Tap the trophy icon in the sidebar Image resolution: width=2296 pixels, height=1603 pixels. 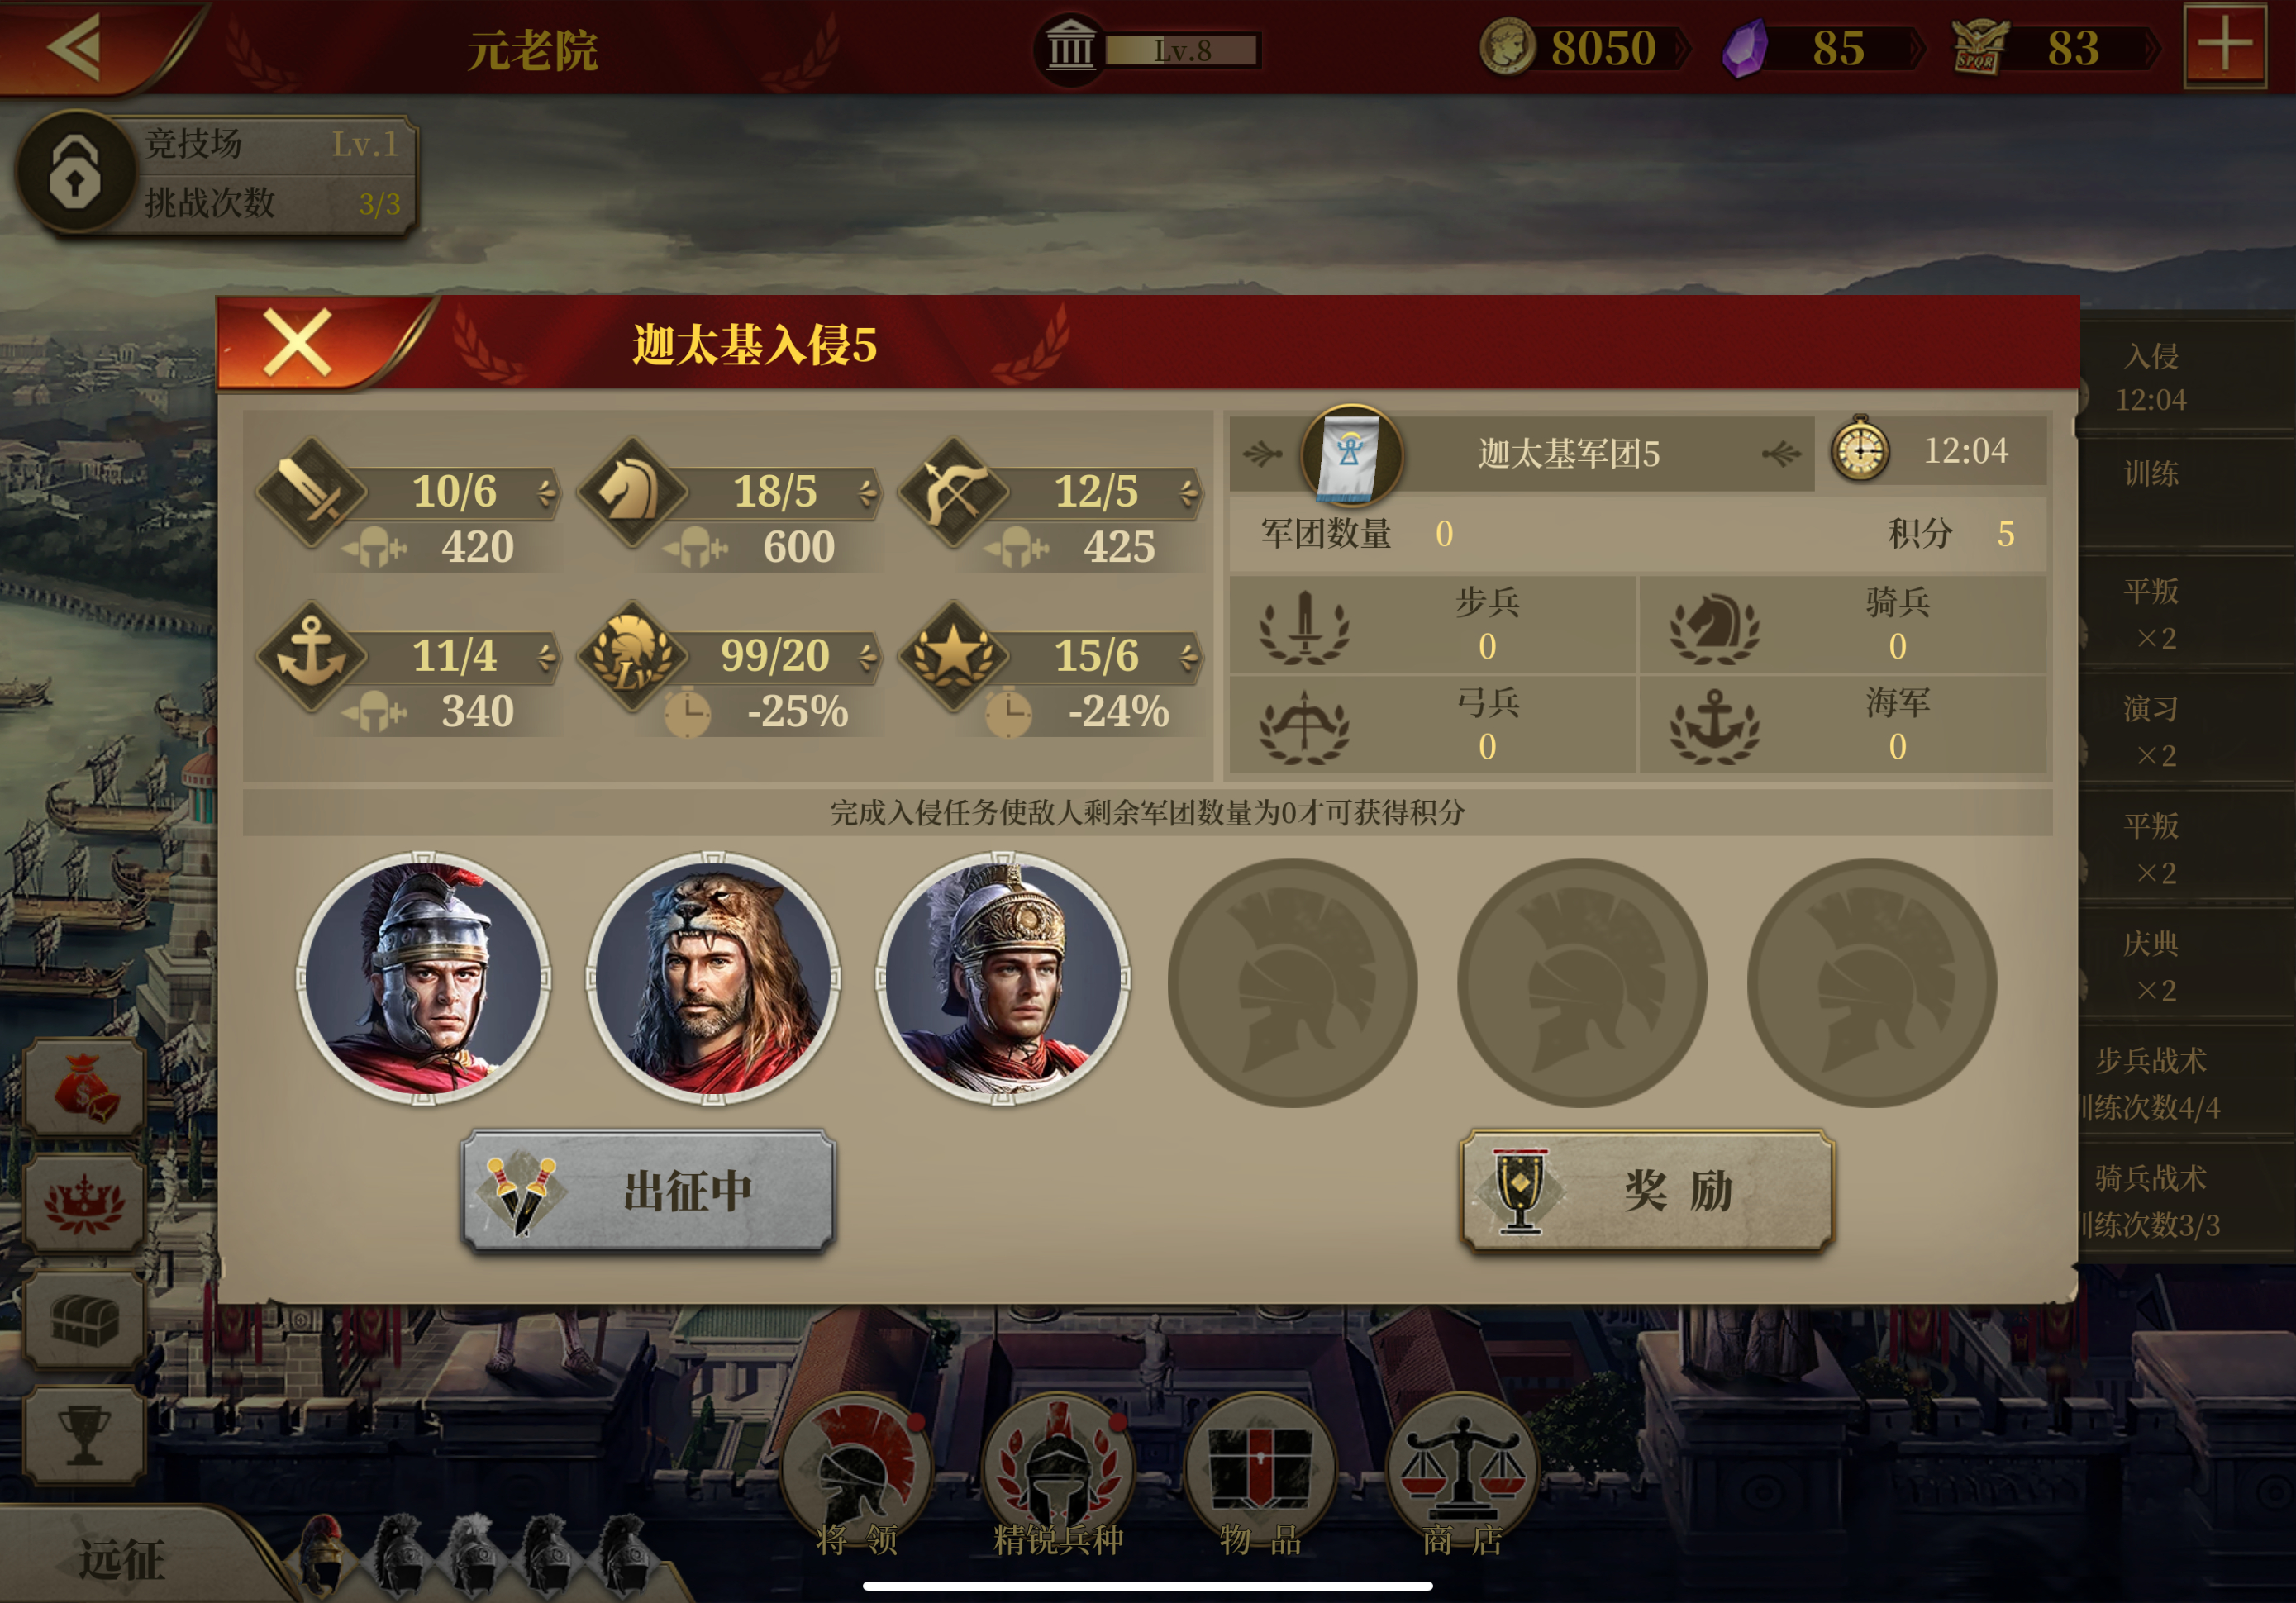click(x=85, y=1435)
